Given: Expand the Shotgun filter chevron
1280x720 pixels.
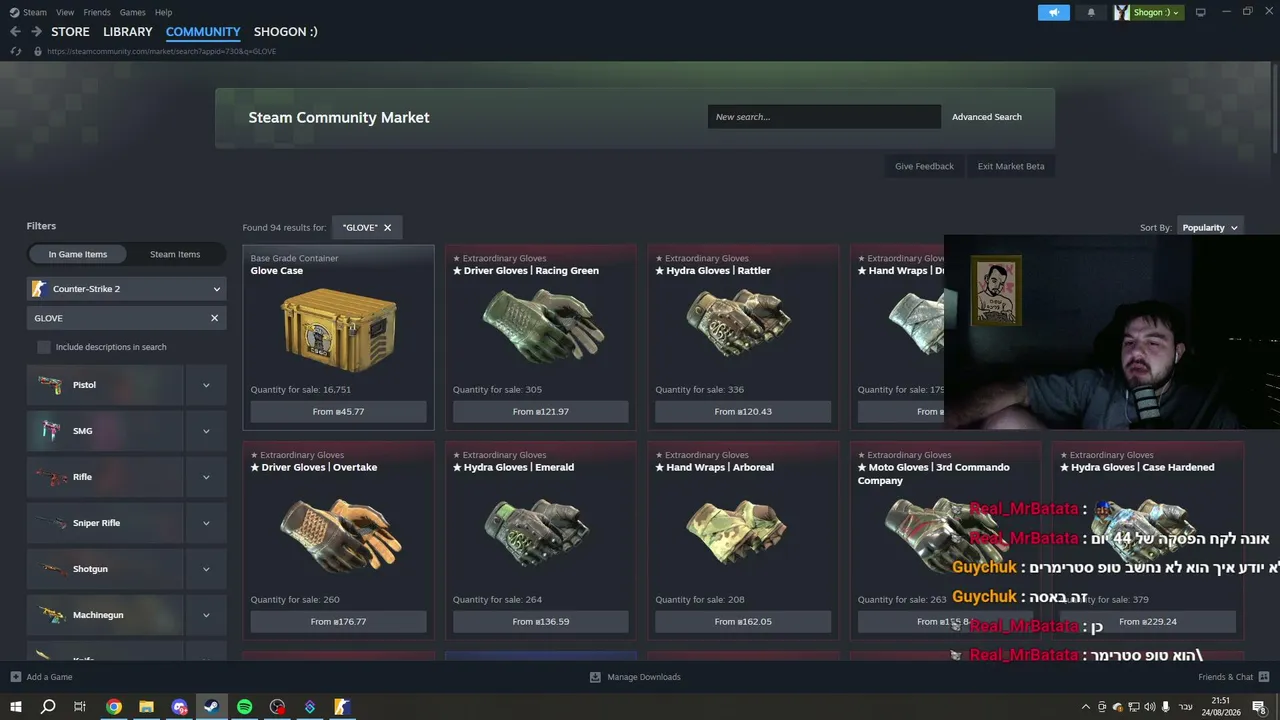Looking at the screenshot, I should (x=206, y=569).
